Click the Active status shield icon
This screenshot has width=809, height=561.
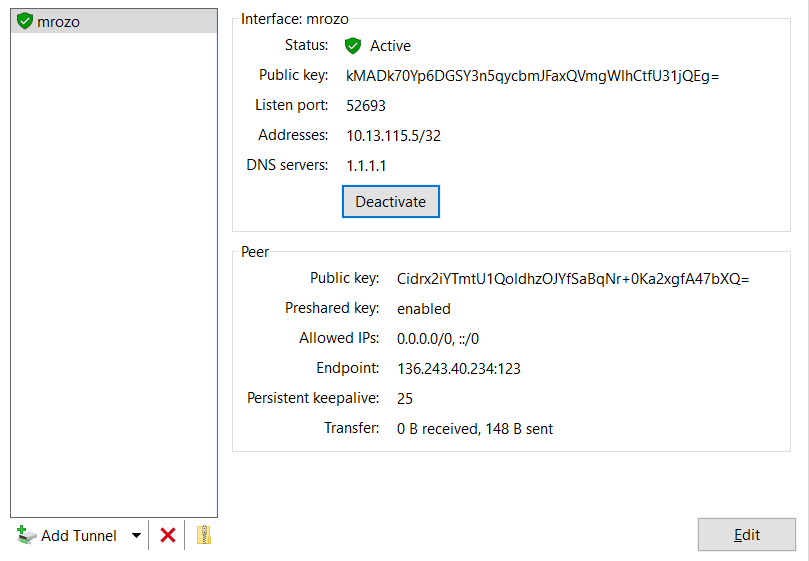pos(352,46)
